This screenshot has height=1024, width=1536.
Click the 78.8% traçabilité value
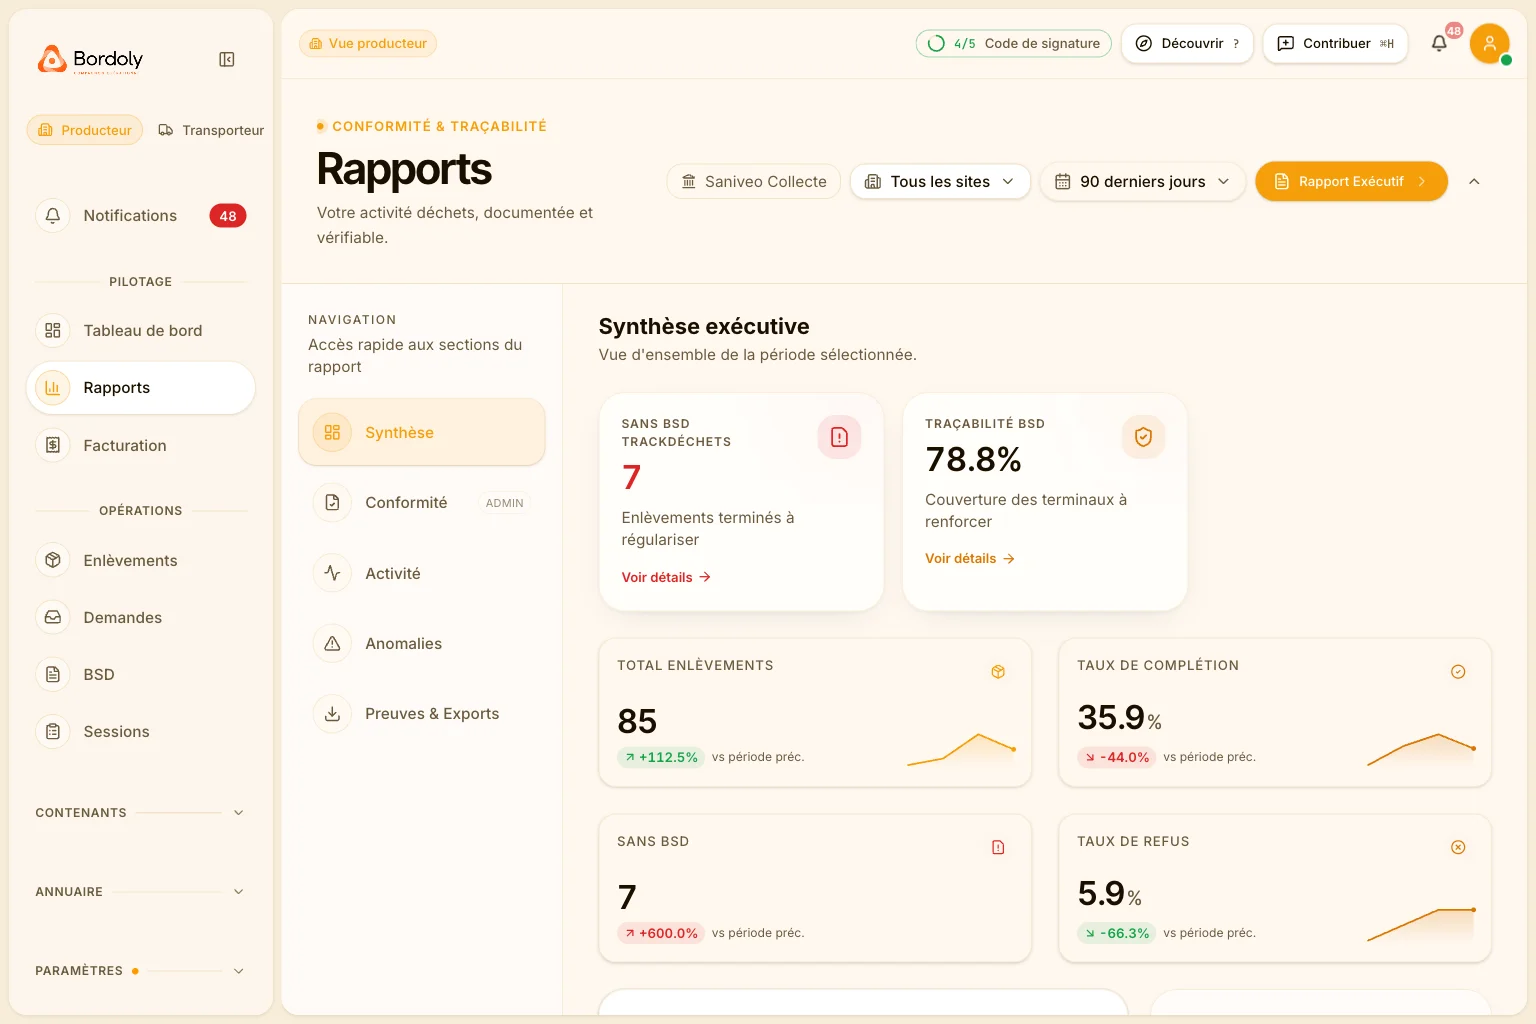pos(973,459)
